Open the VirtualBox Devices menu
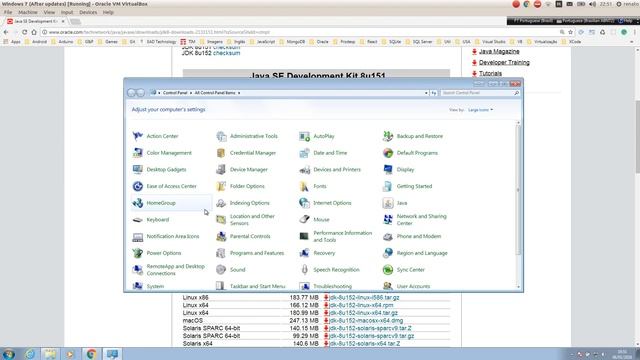This screenshot has width=640, height=360. (88, 12)
